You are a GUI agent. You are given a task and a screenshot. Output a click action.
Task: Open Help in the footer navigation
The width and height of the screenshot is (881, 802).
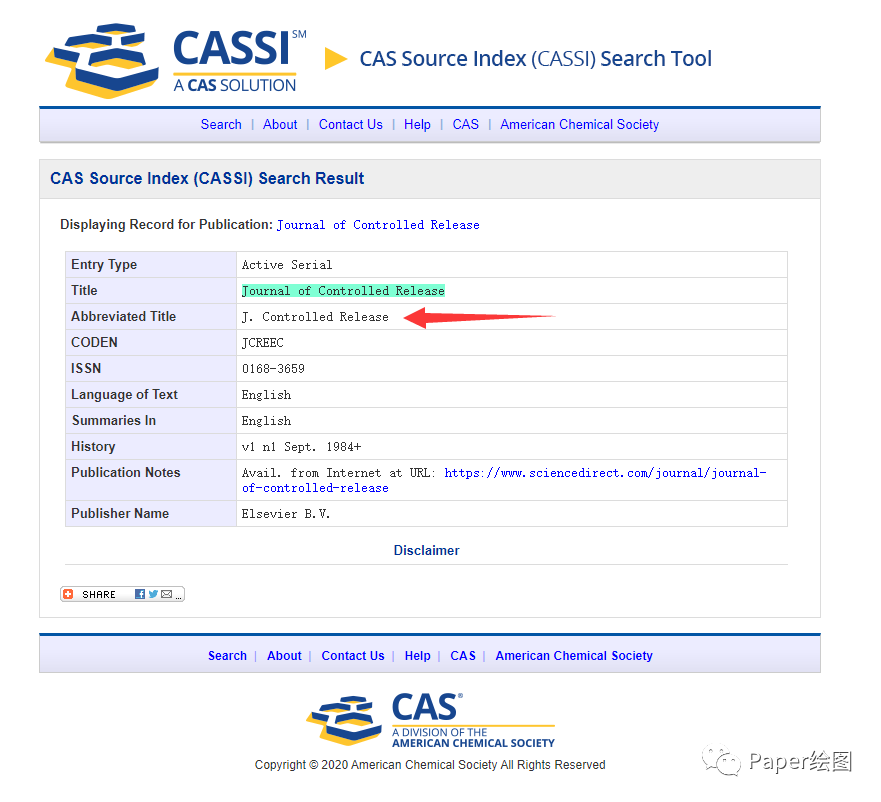point(417,656)
